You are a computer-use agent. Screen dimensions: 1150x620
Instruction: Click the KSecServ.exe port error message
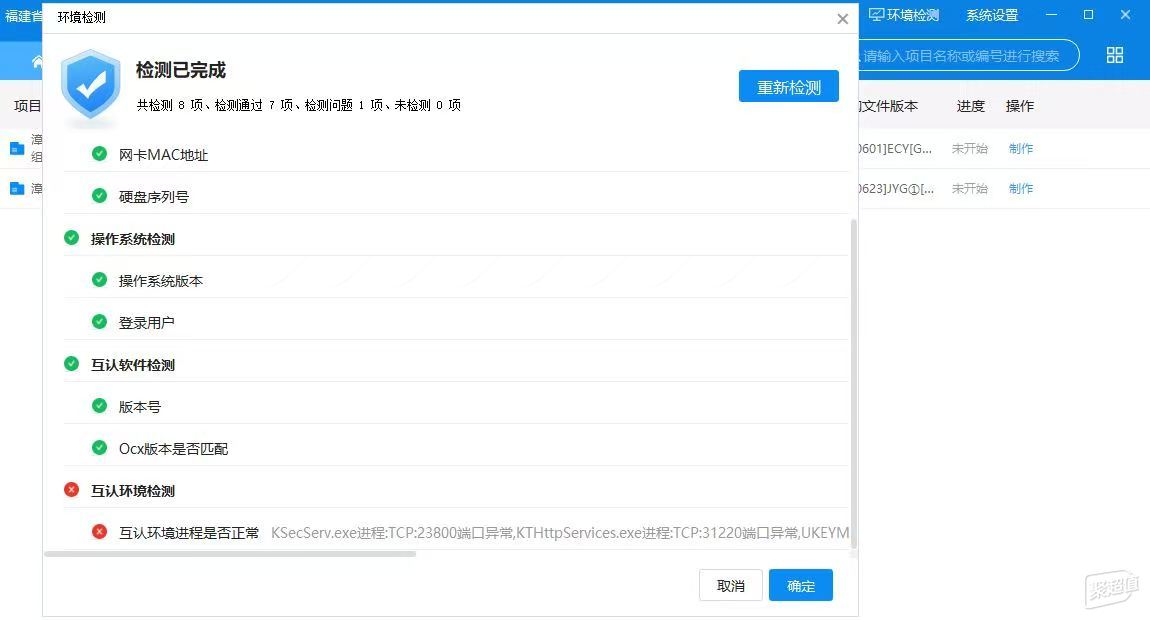(x=560, y=533)
